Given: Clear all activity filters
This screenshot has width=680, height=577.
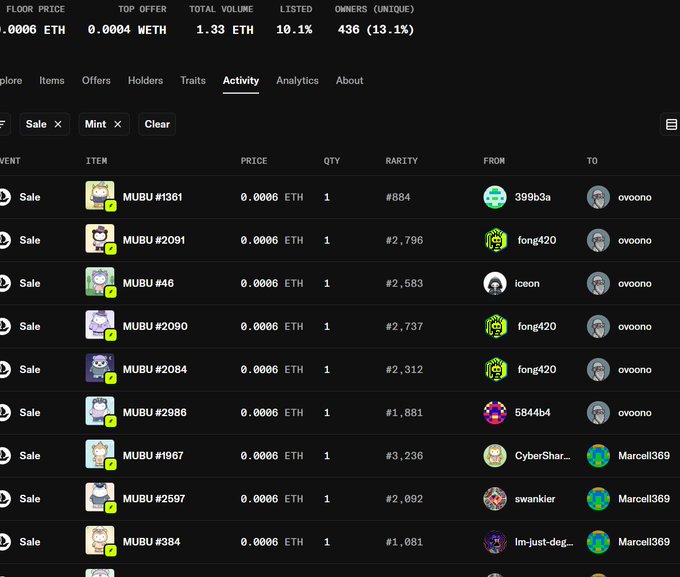Looking at the screenshot, I should click(x=157, y=125).
